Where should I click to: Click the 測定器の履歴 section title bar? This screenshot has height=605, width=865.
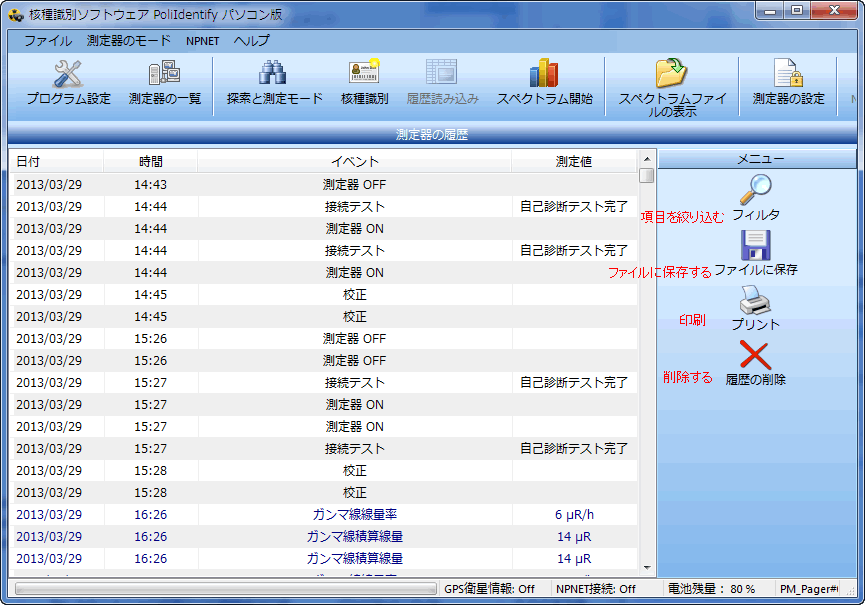coord(432,135)
